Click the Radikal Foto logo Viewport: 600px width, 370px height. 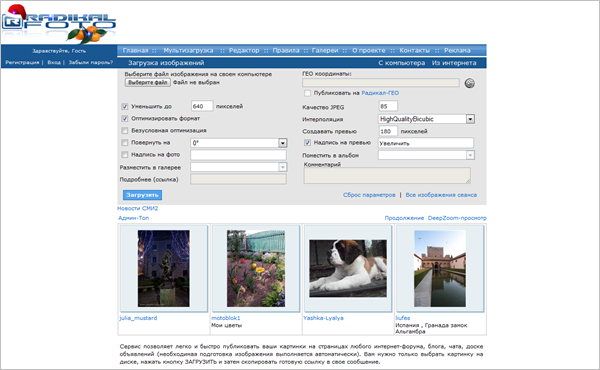pos(59,24)
